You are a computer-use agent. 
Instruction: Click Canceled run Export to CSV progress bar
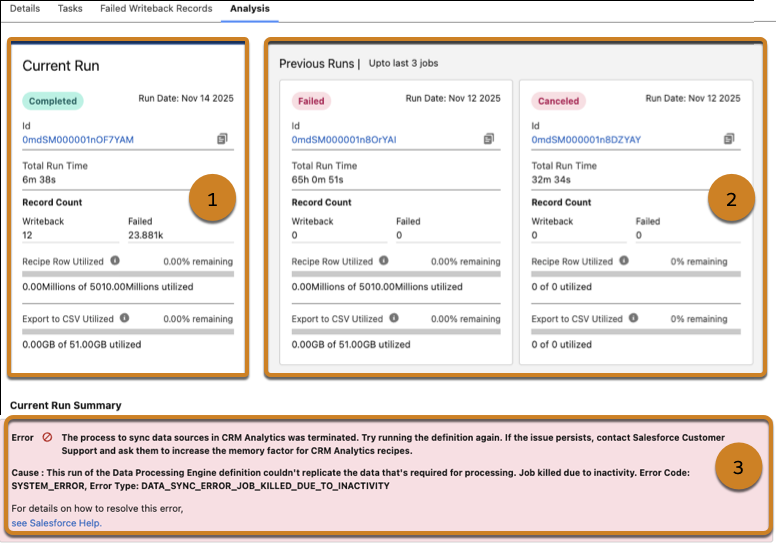tap(636, 332)
